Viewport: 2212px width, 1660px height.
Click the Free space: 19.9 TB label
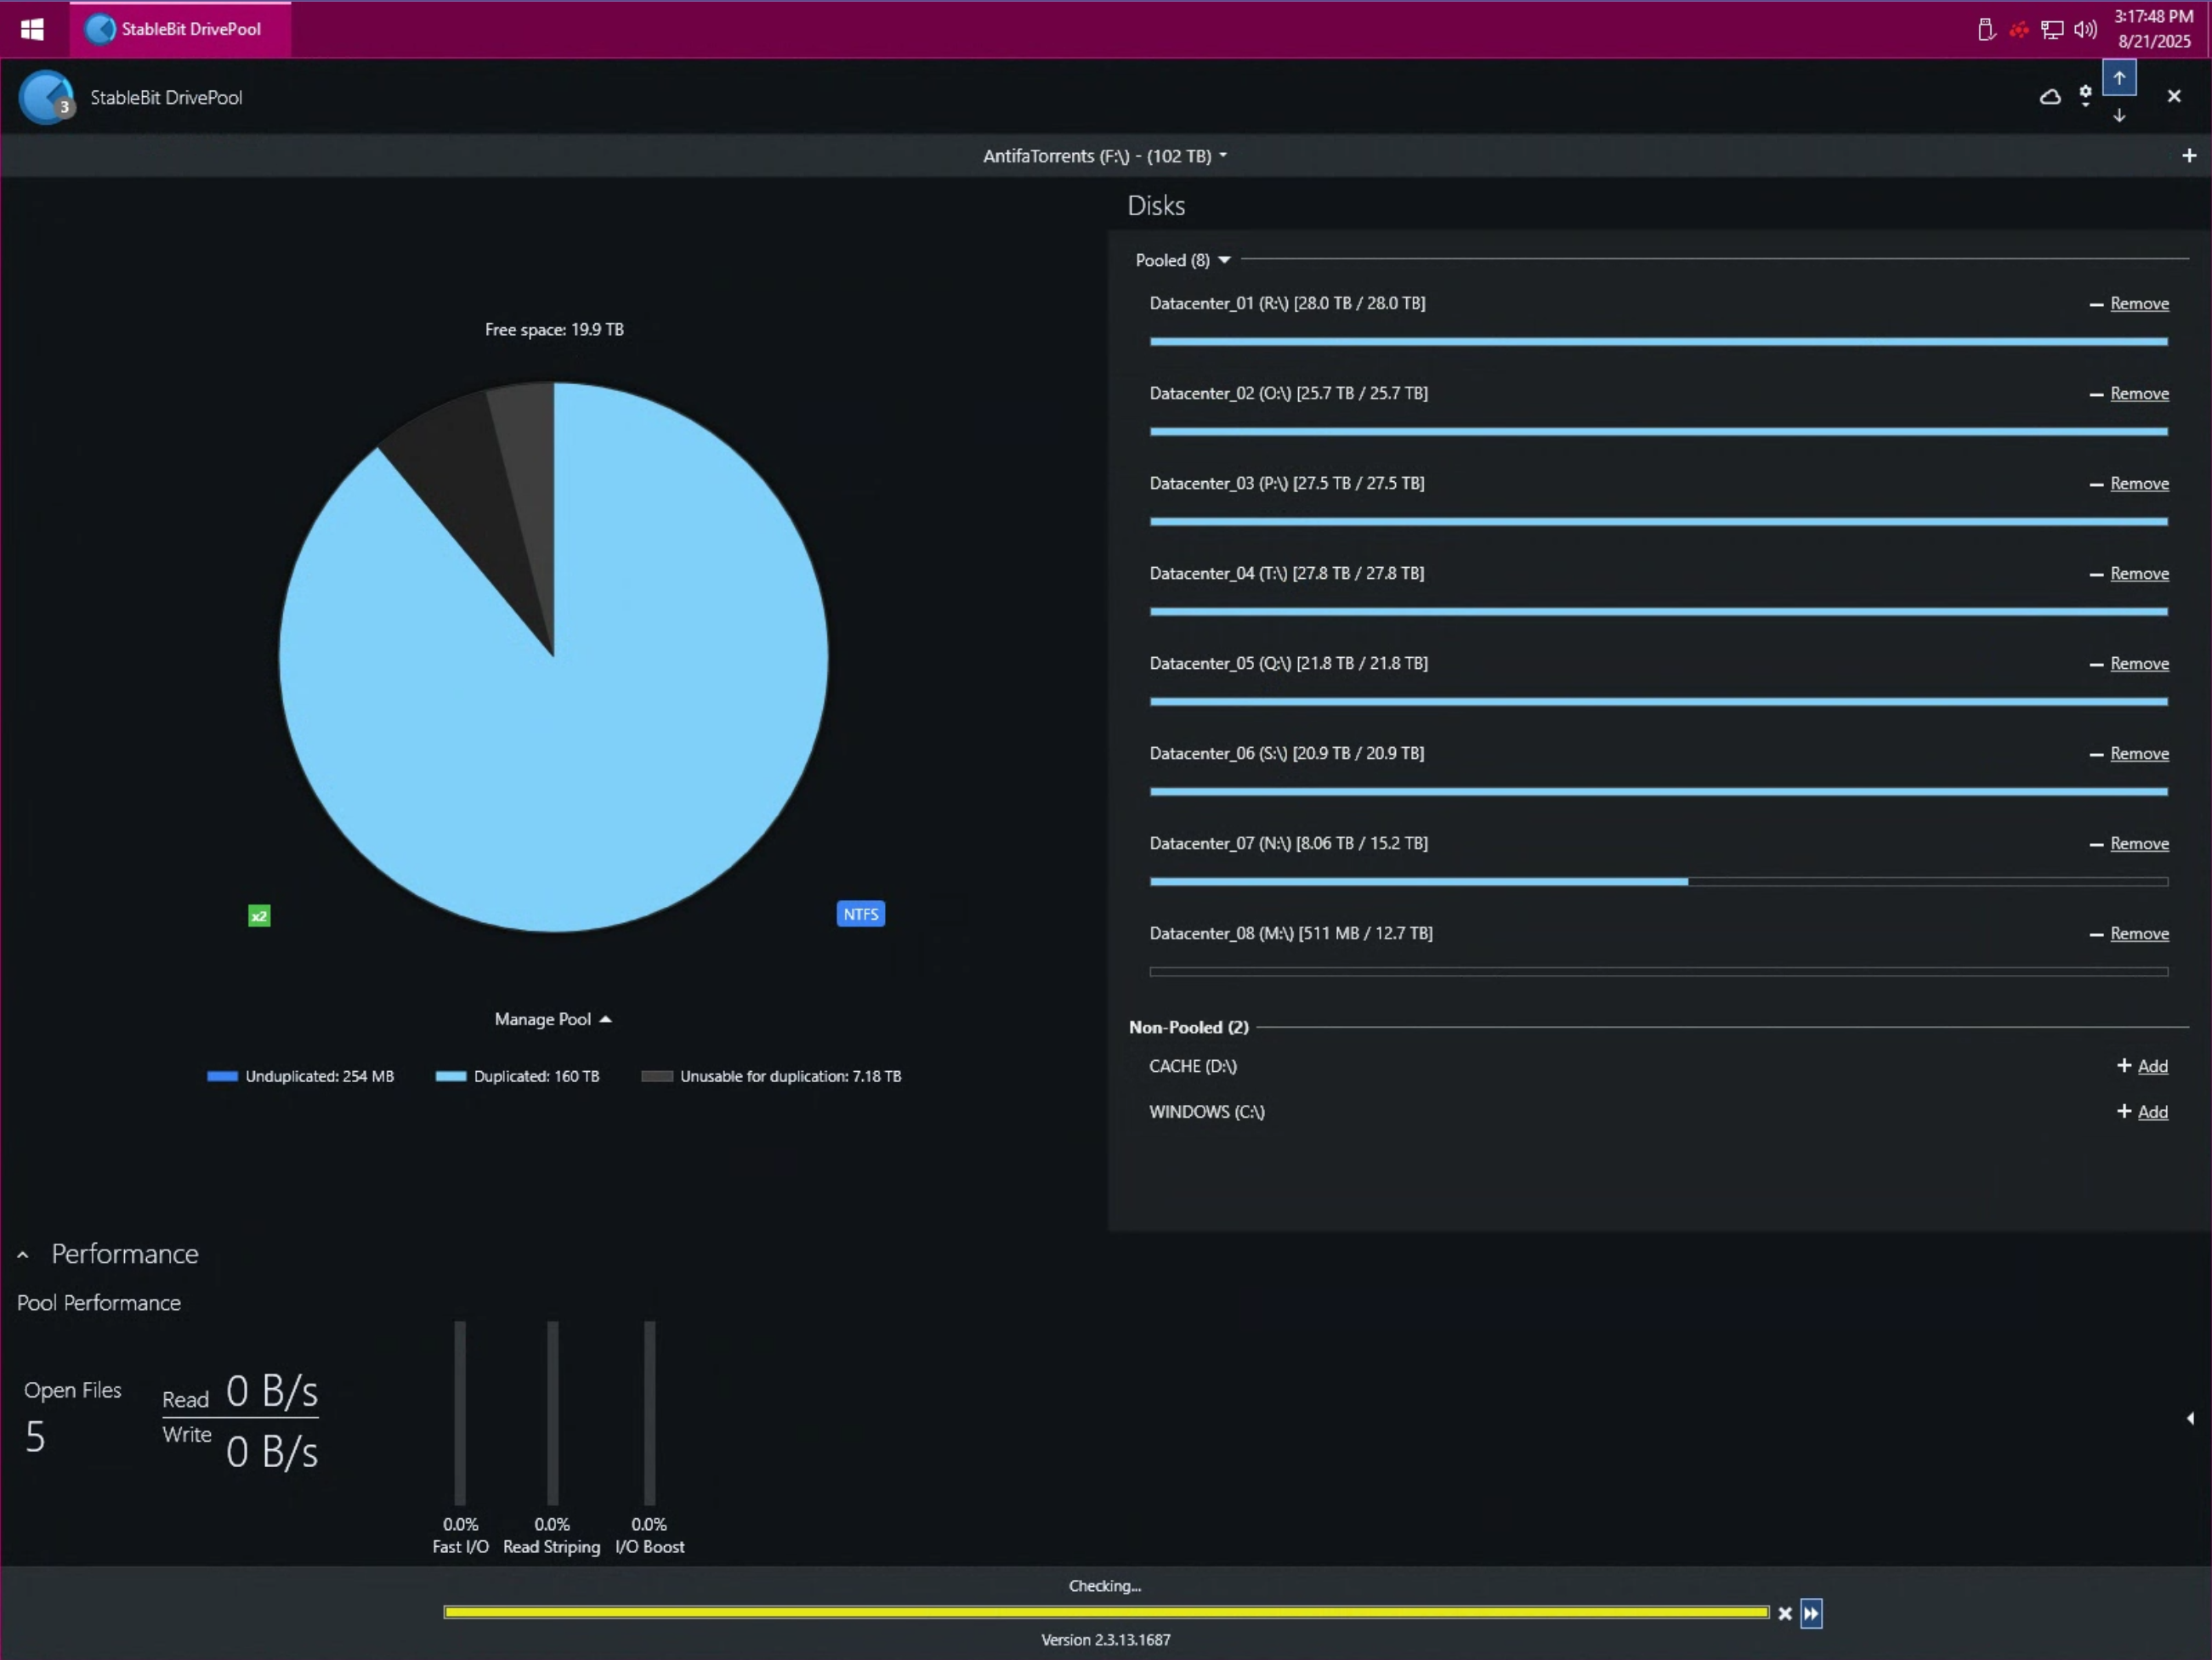click(x=554, y=329)
